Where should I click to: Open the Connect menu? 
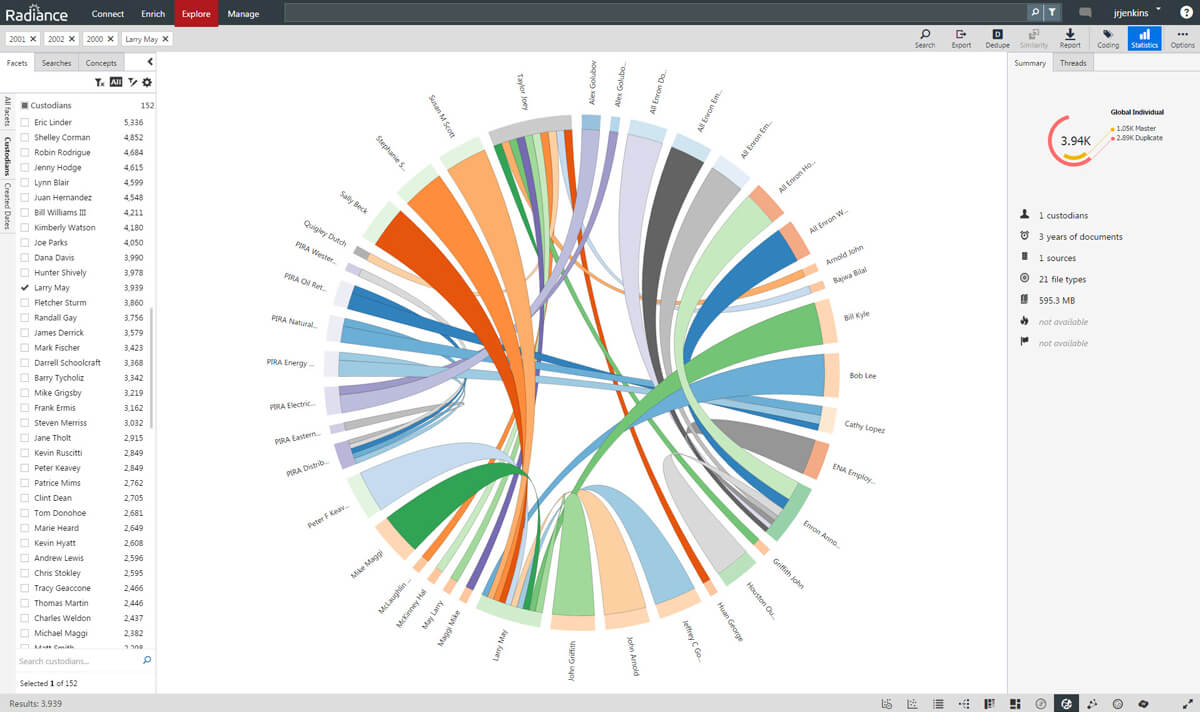click(108, 14)
